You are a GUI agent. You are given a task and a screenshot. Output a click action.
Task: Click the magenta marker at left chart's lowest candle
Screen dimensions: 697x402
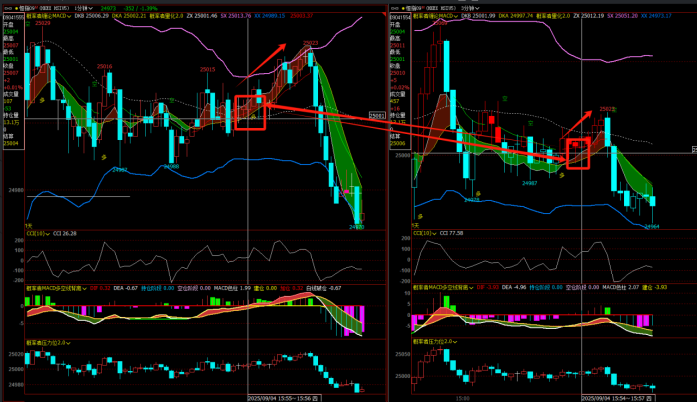tap(346, 190)
